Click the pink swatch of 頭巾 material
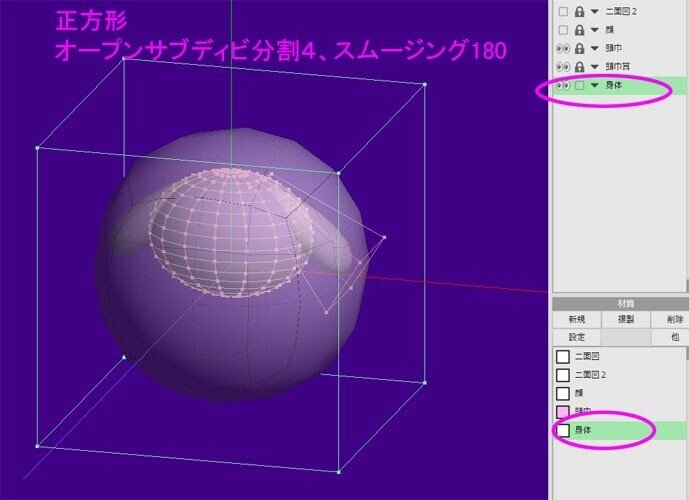 (563, 412)
